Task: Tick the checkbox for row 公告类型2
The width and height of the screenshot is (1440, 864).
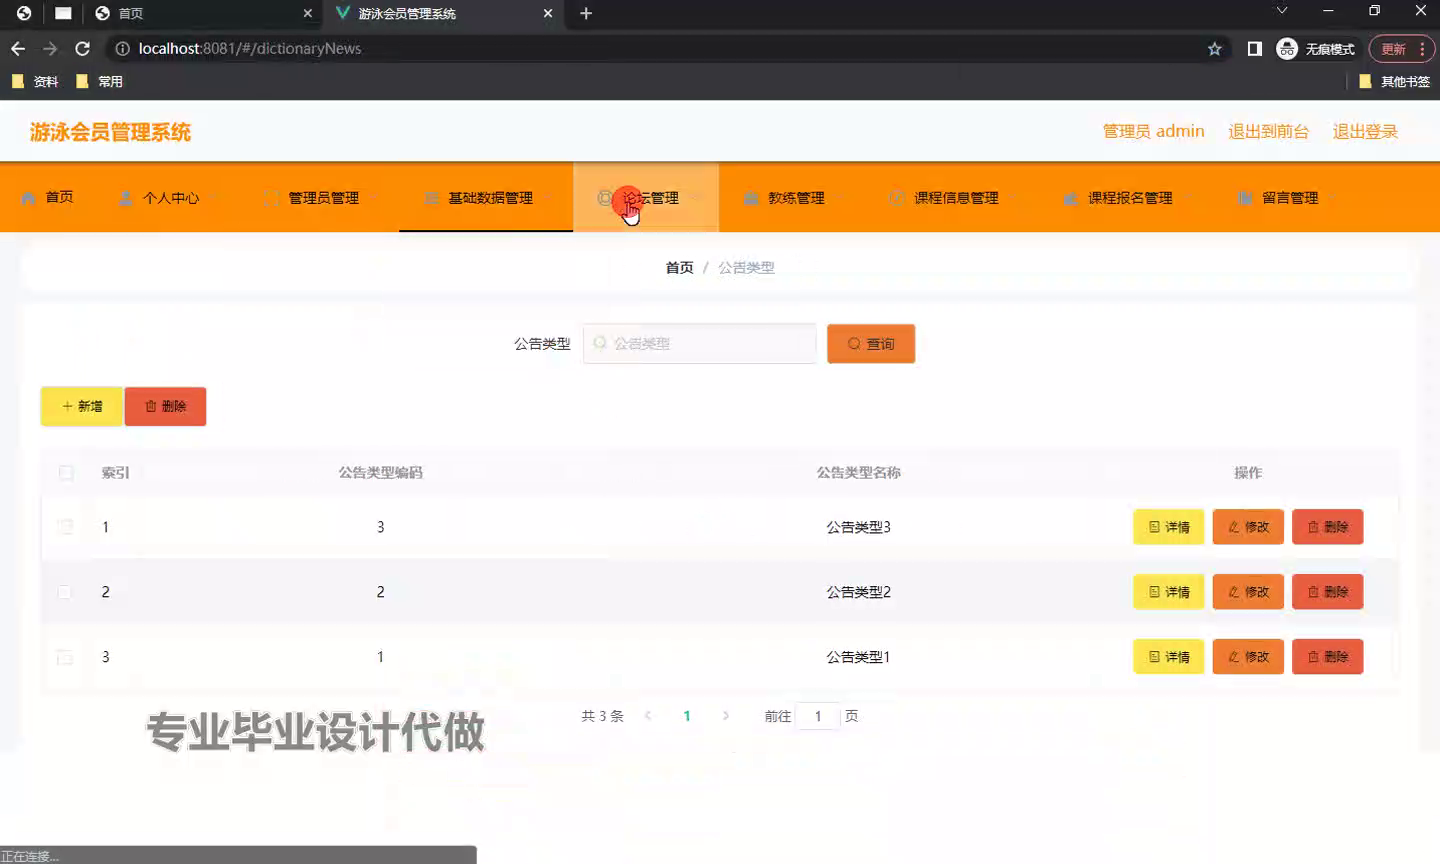Action: pyautogui.click(x=66, y=592)
